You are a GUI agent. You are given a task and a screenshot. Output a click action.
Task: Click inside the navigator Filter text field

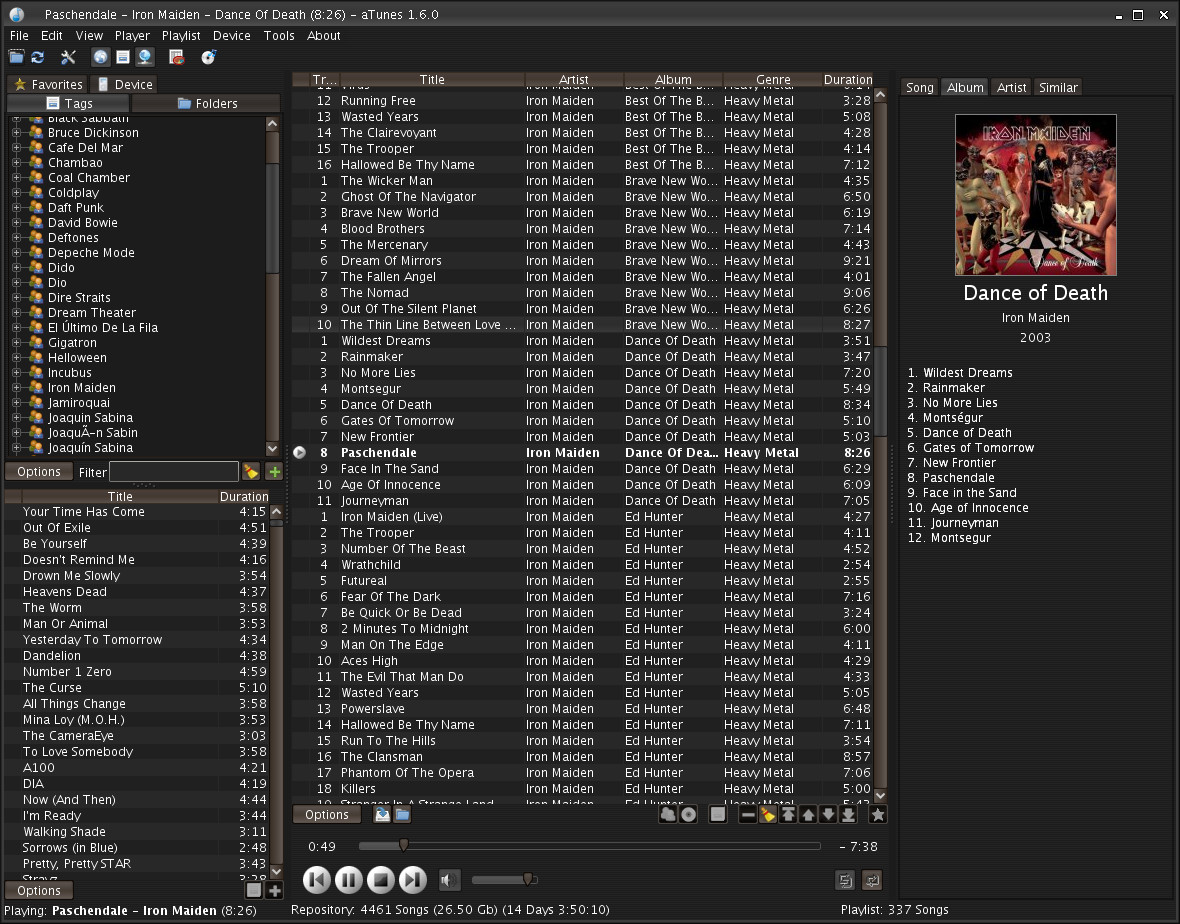pos(174,472)
